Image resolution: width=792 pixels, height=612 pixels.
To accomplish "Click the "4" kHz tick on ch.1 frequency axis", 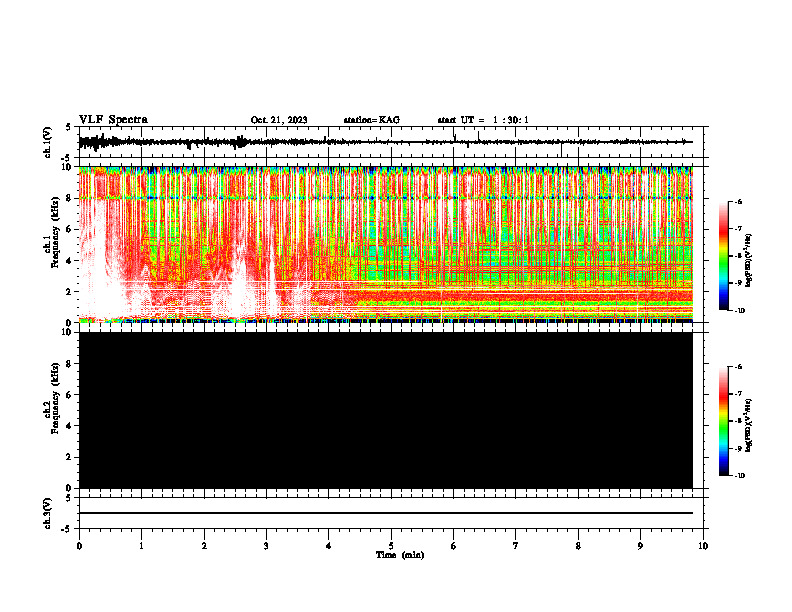I will (x=70, y=261).
